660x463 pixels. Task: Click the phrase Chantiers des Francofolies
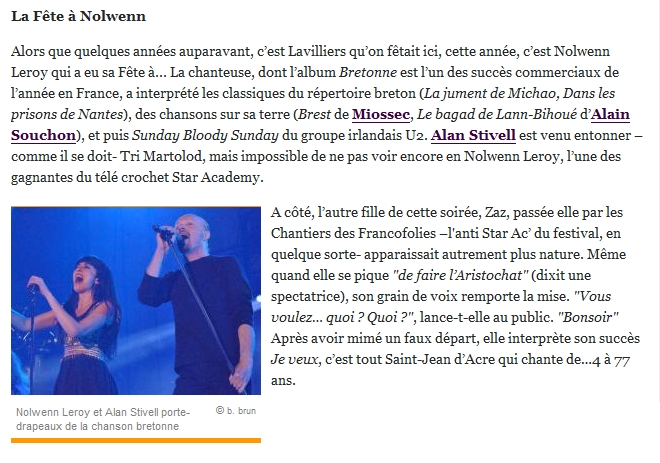[x=354, y=234]
